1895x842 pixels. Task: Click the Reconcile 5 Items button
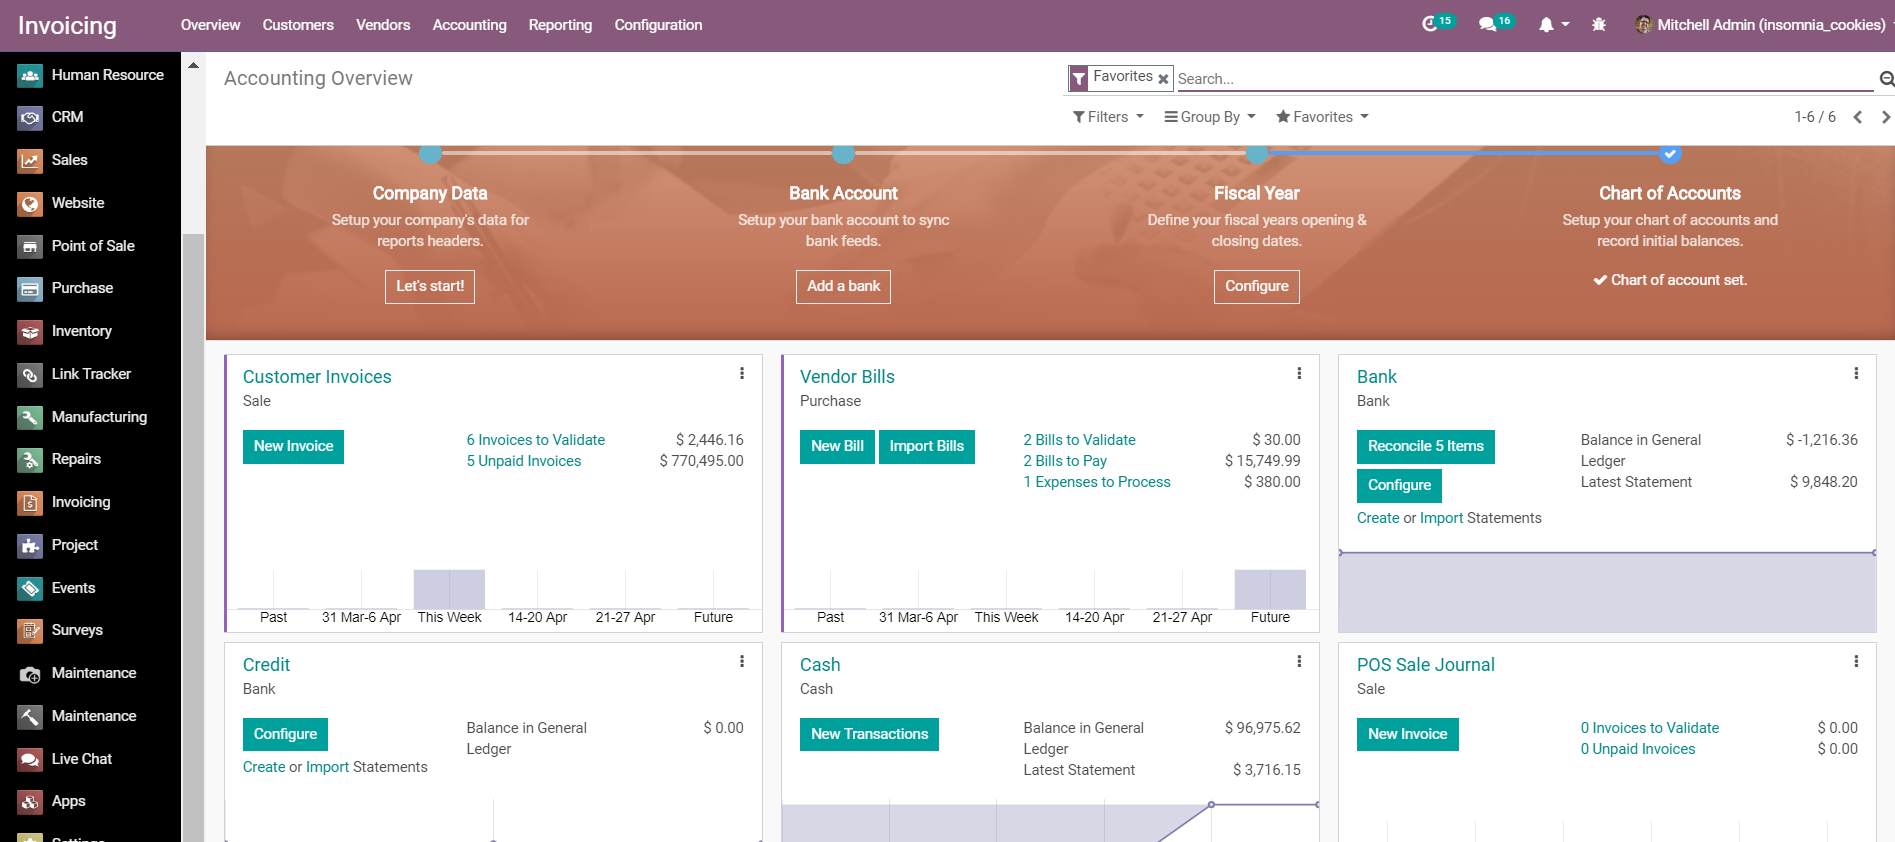(1425, 447)
